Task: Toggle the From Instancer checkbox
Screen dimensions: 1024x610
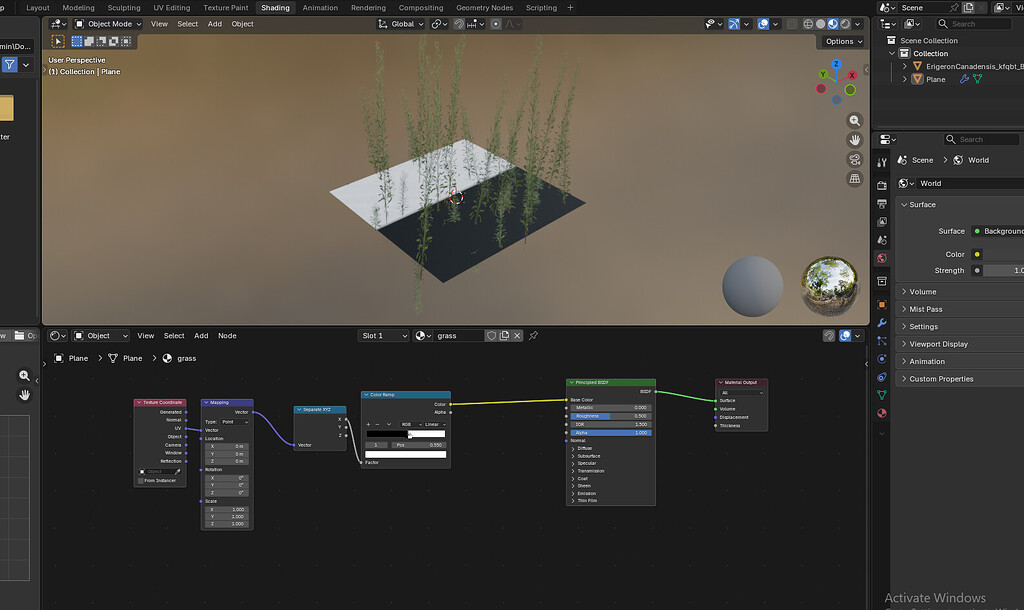Action: pos(140,481)
